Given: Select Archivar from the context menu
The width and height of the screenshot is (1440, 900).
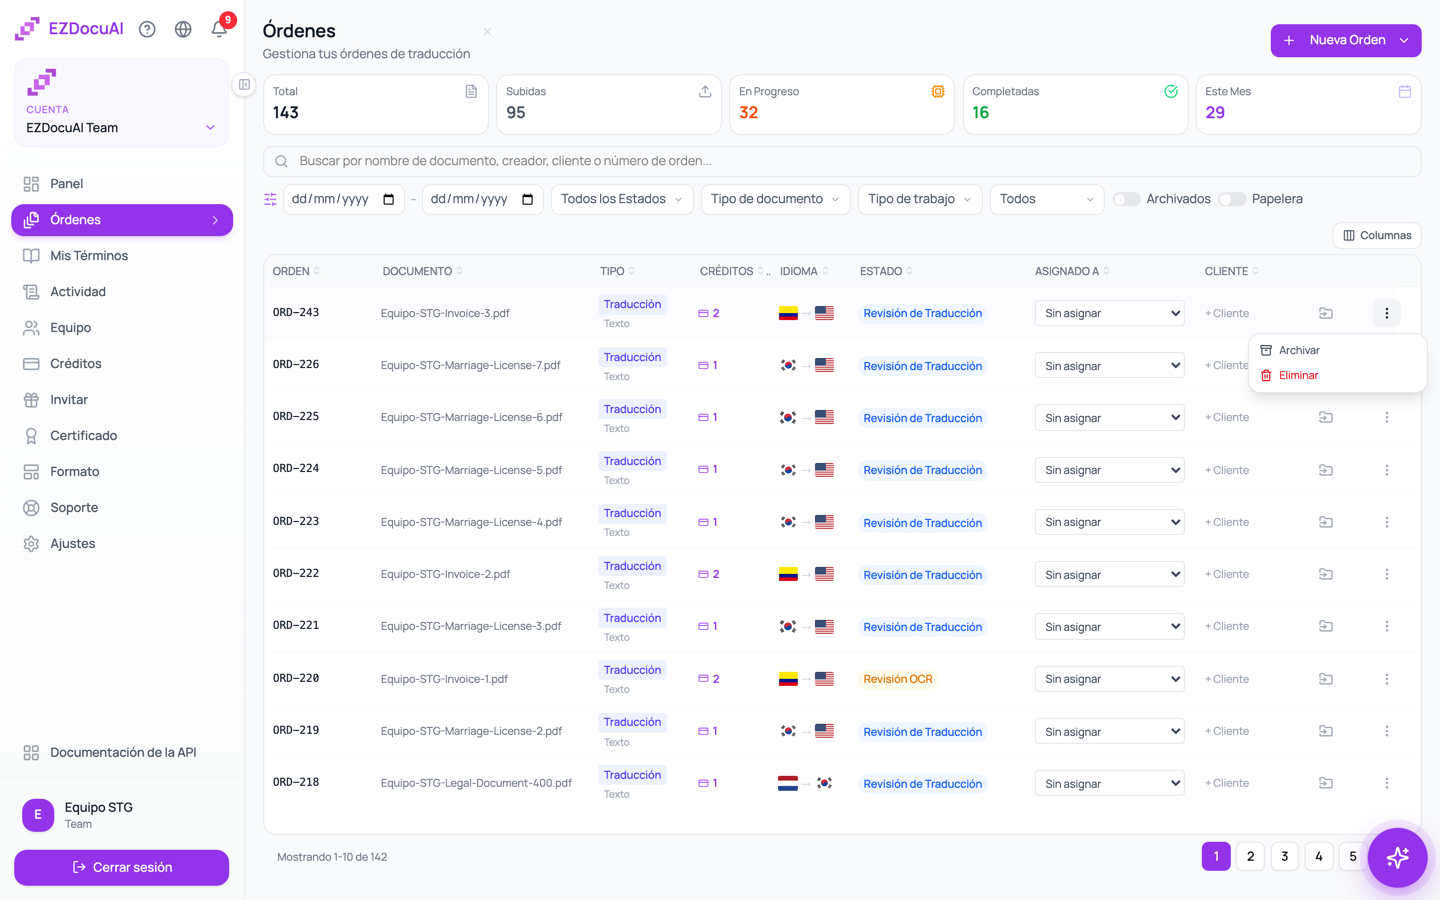Looking at the screenshot, I should (x=1337, y=350).
